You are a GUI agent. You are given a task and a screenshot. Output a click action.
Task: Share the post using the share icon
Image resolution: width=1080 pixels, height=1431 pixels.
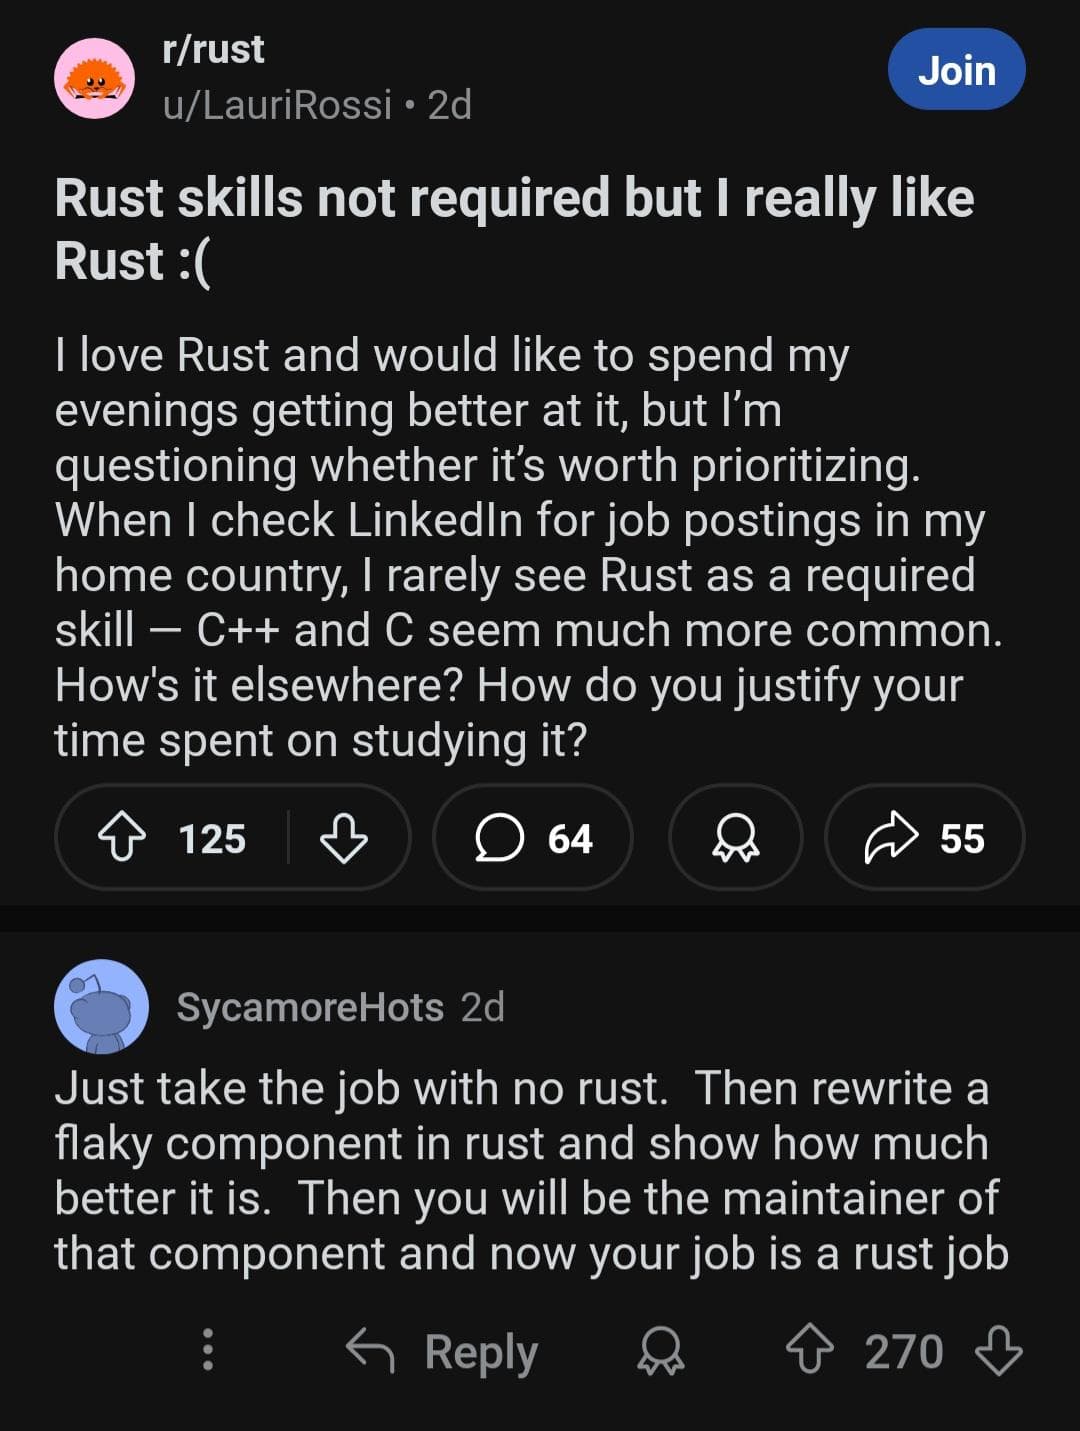(x=896, y=838)
